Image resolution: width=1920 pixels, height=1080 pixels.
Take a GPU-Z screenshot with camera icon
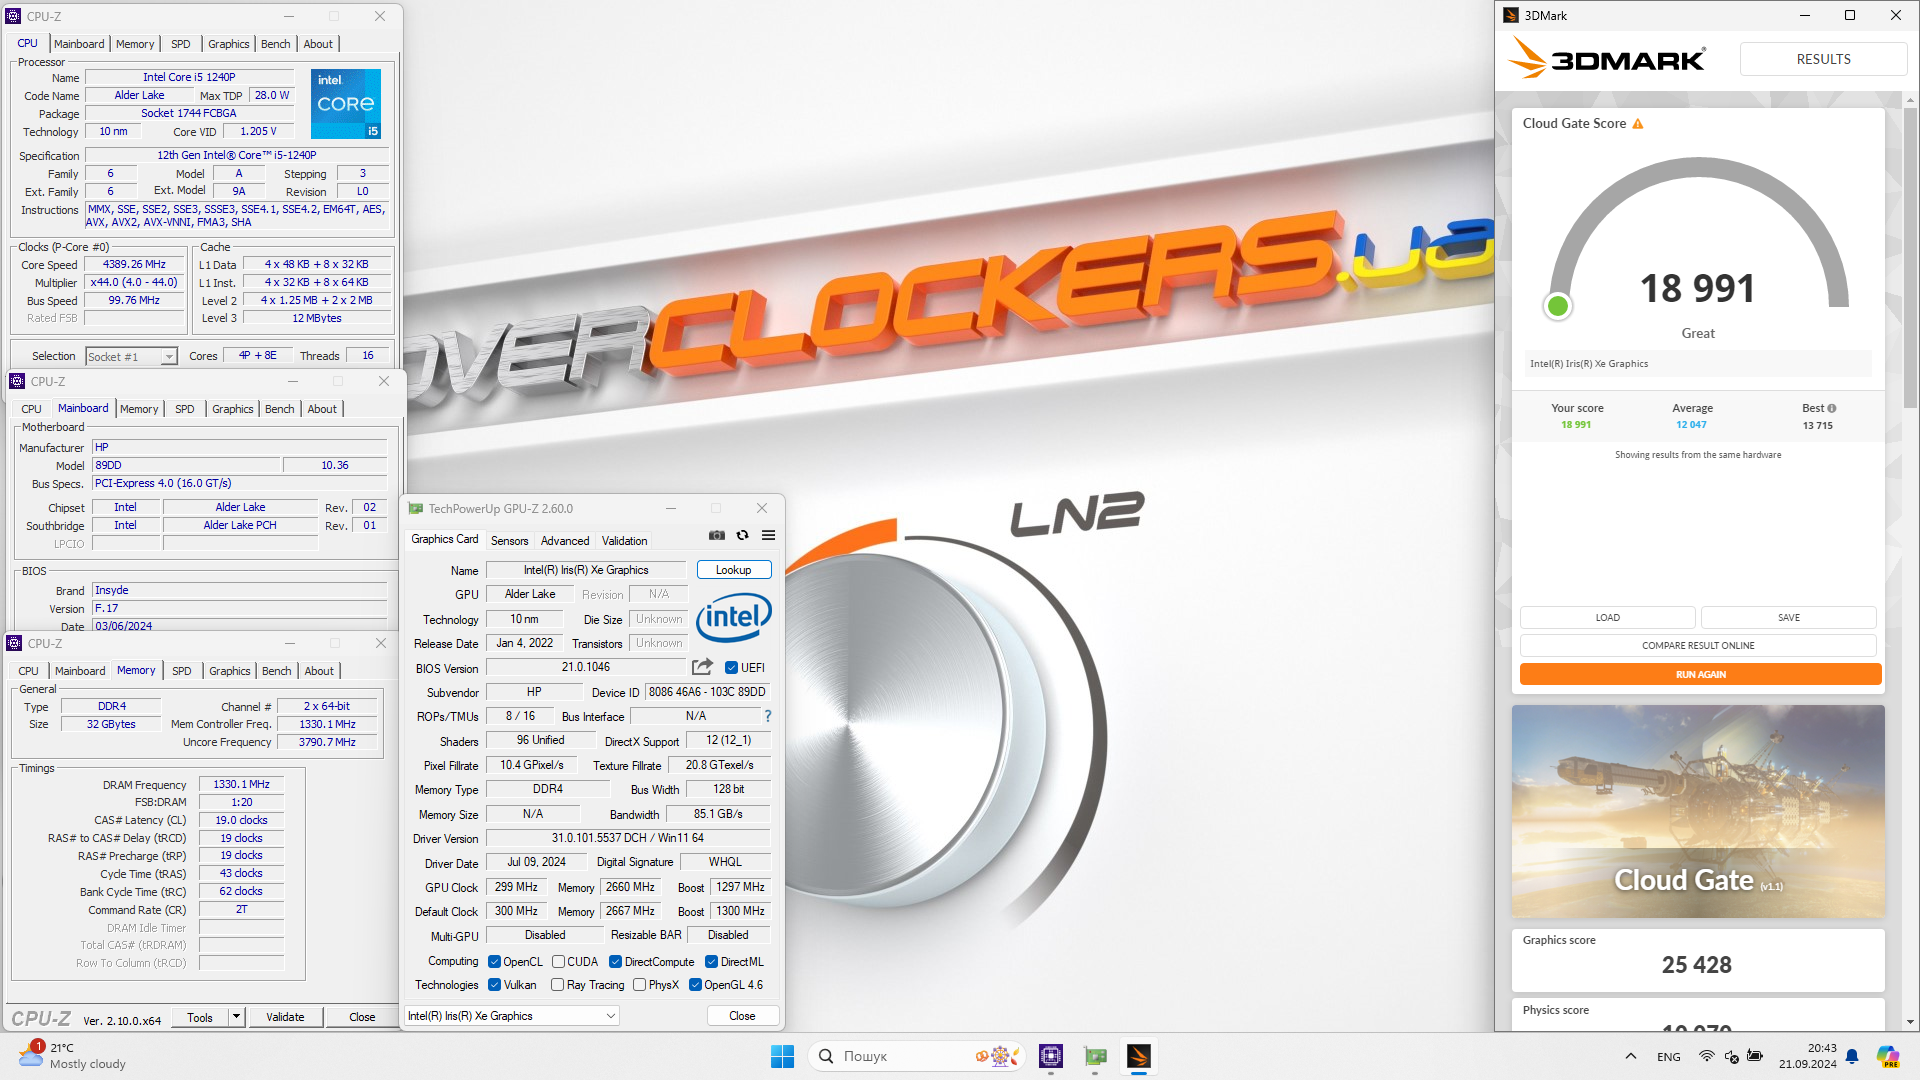pos(717,536)
